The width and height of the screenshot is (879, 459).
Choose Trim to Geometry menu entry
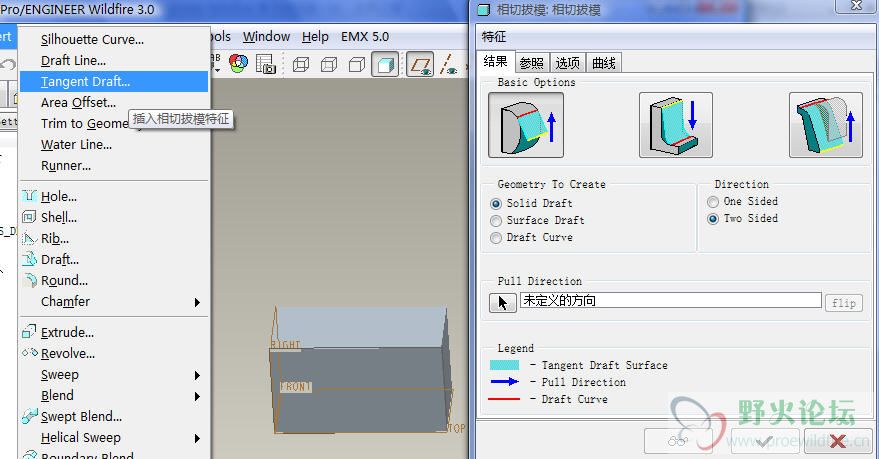(85, 123)
